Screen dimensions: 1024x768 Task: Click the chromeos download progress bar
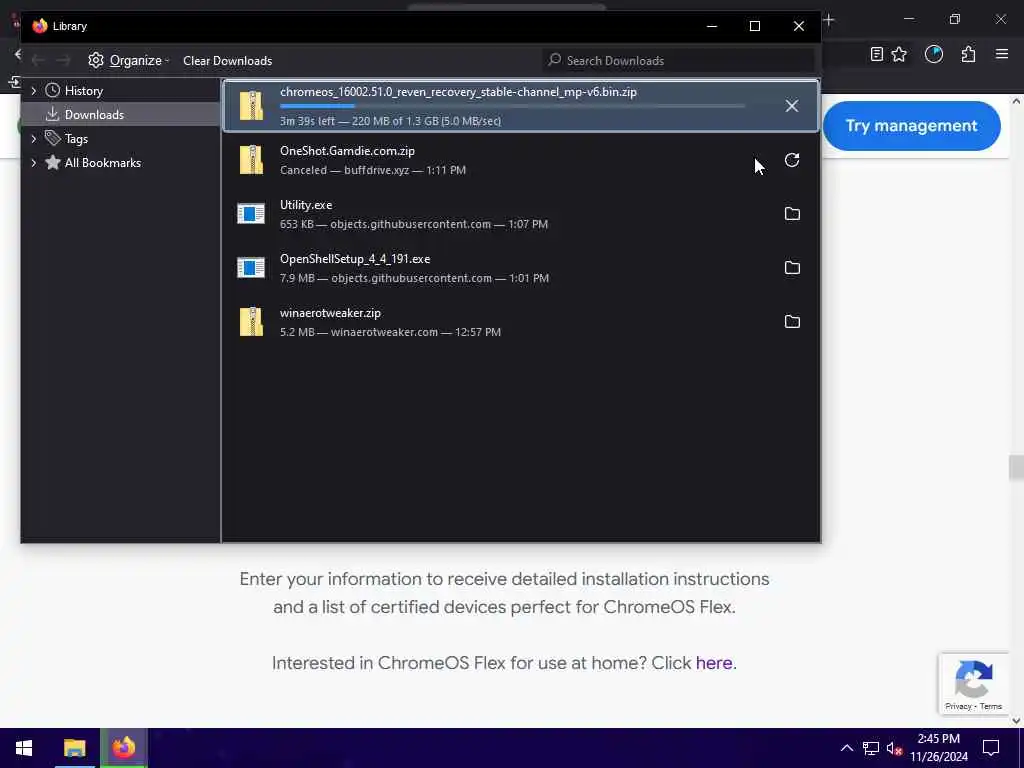click(512, 106)
